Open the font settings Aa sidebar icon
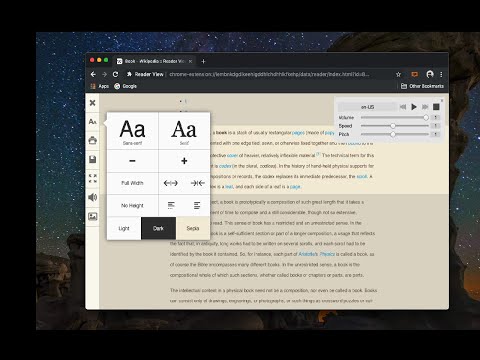The width and height of the screenshot is (480, 360). 93,122
